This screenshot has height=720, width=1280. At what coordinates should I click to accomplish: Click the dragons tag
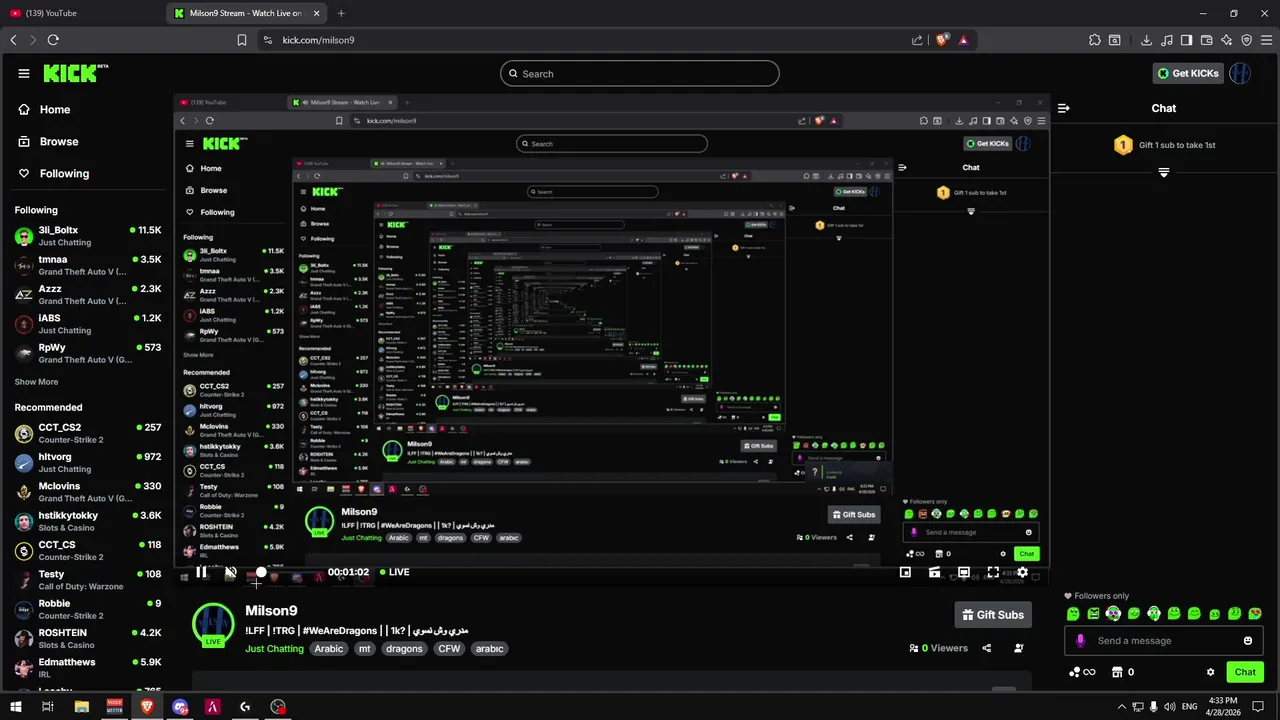[x=404, y=649]
